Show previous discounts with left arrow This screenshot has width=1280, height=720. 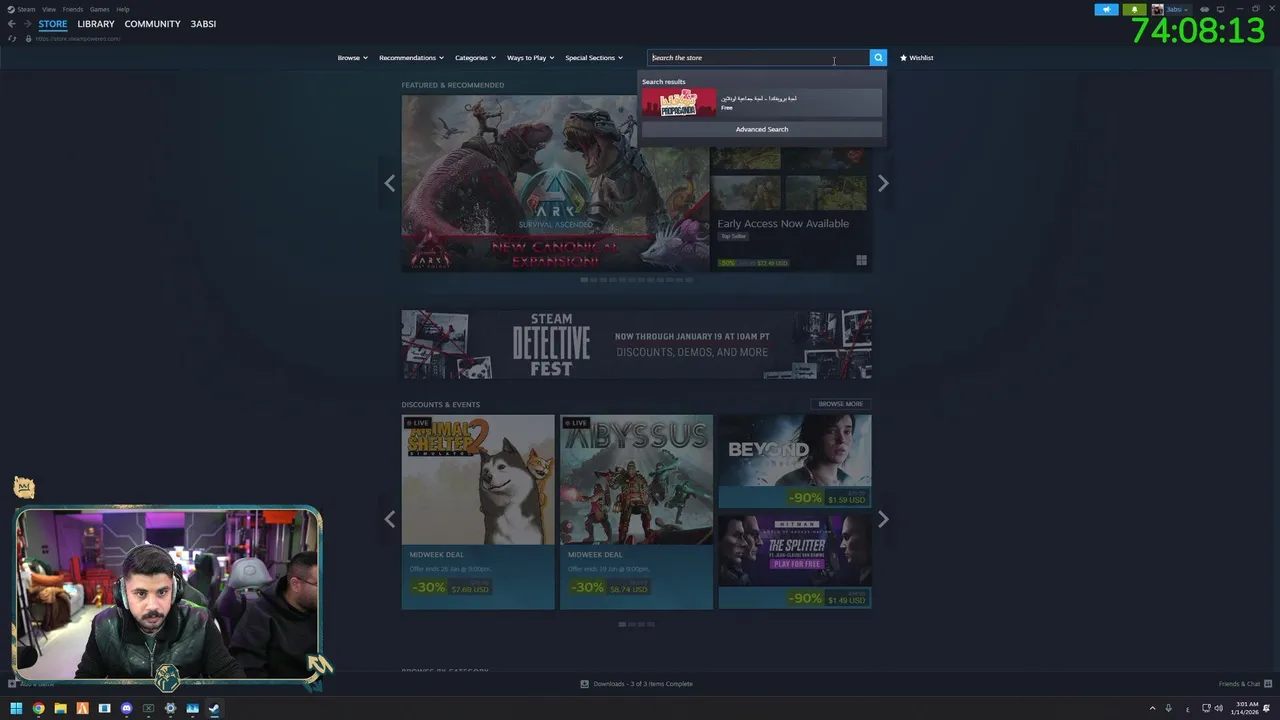(390, 519)
